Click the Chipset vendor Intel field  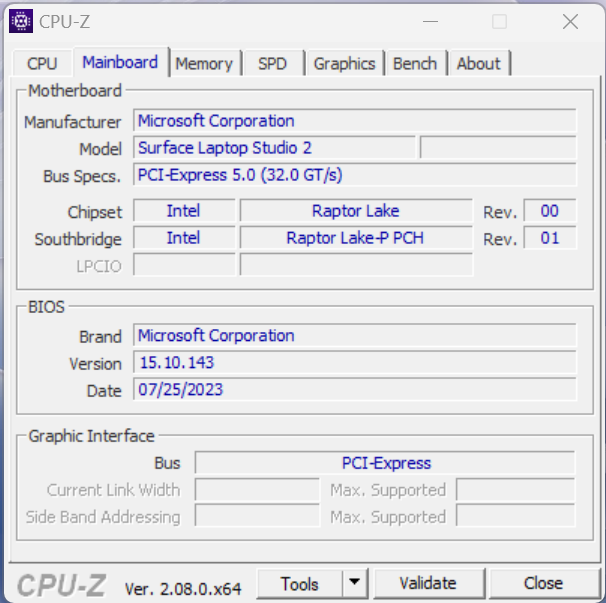pos(184,211)
